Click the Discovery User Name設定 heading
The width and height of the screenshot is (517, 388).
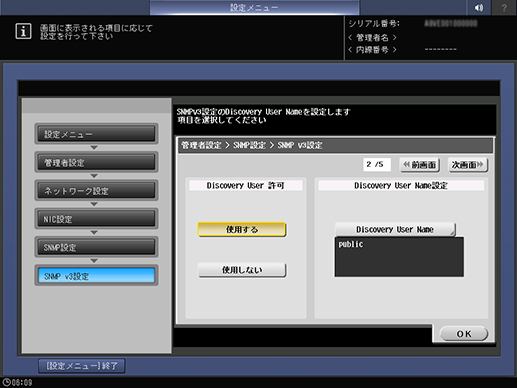(401, 185)
